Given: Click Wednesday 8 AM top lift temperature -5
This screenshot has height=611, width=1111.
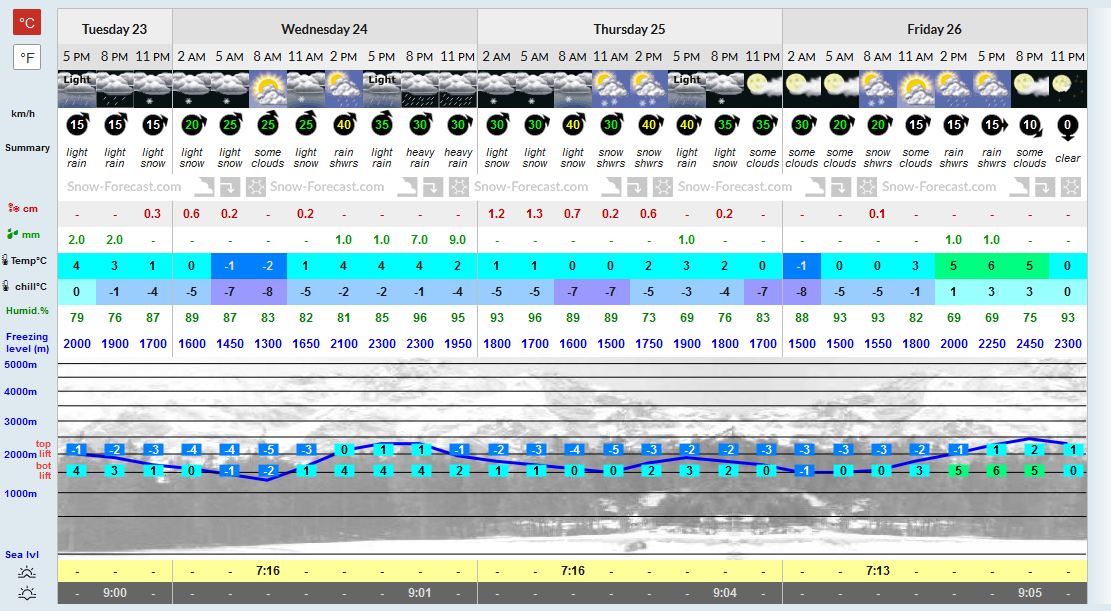Looking at the screenshot, I should tap(268, 449).
